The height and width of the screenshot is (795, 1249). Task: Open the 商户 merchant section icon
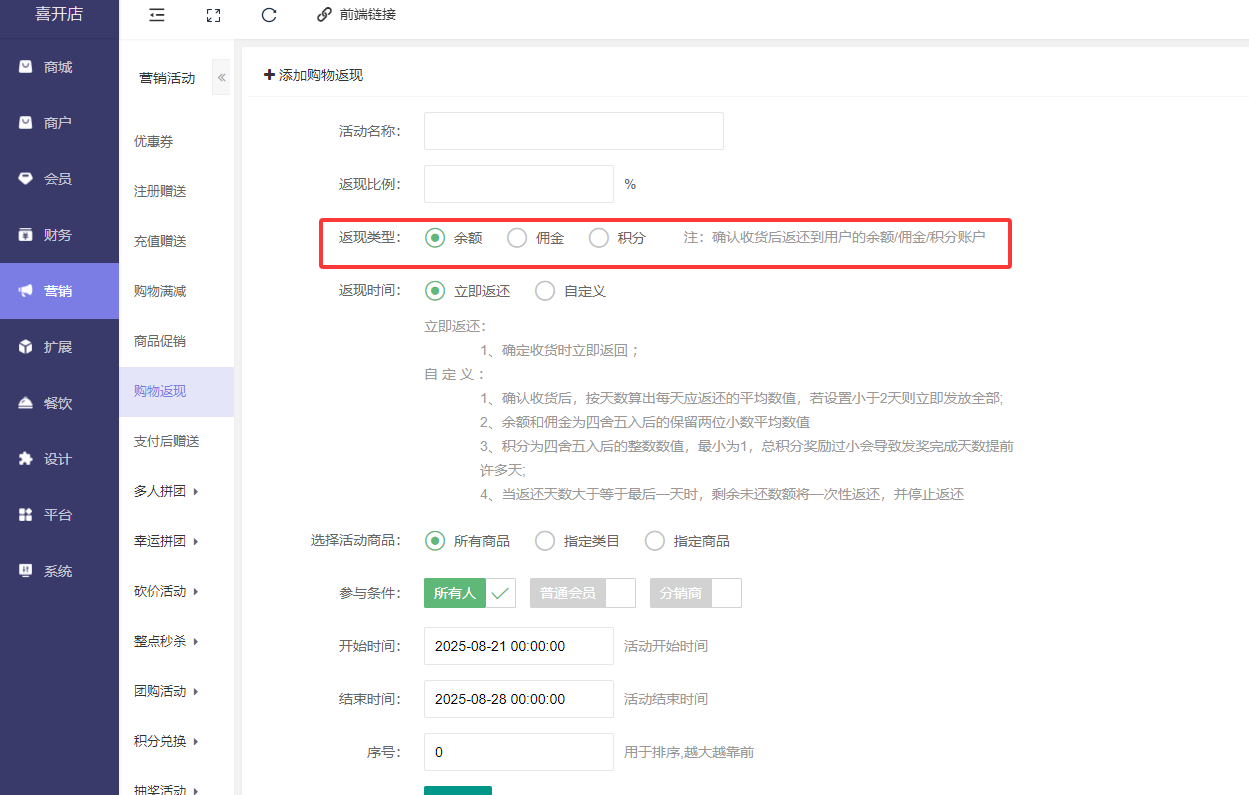pyautogui.click(x=26, y=123)
